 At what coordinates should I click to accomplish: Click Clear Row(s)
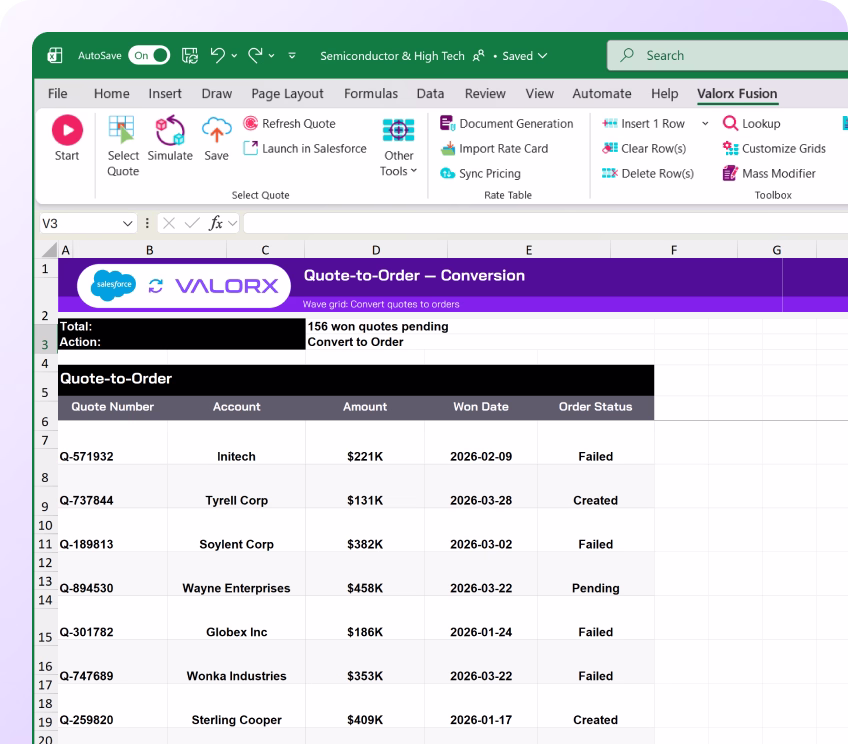pos(644,148)
